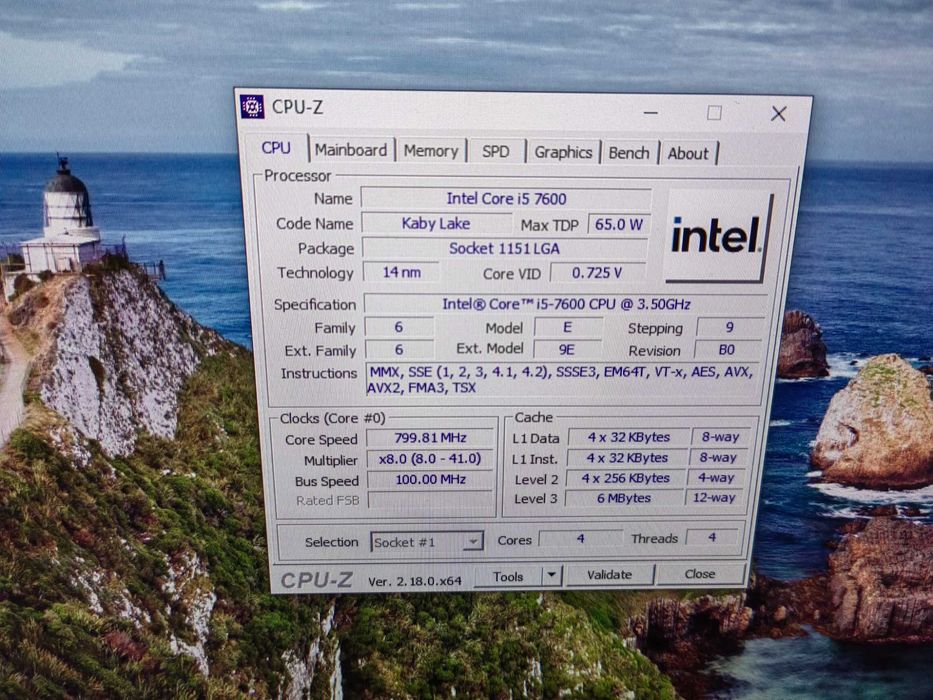
Task: Minimize the CPU-Z window
Action: 650,112
